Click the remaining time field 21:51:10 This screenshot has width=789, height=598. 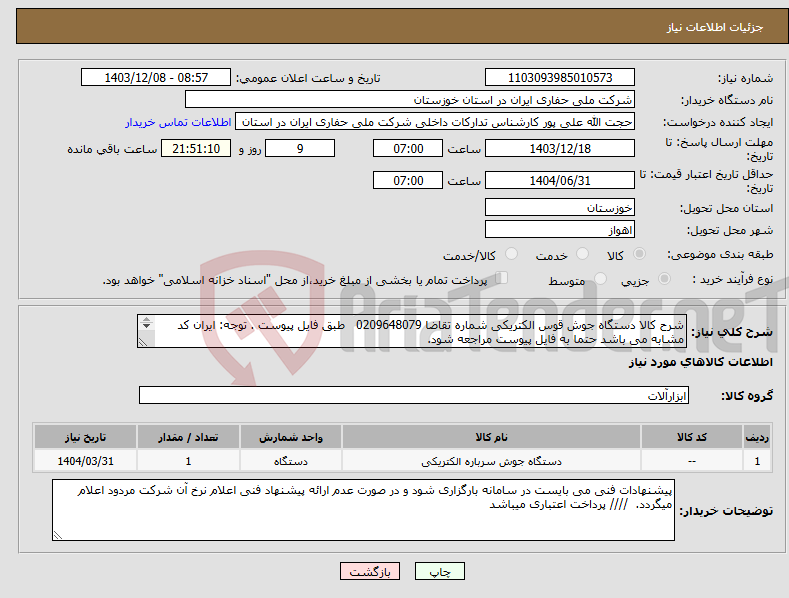[196, 148]
